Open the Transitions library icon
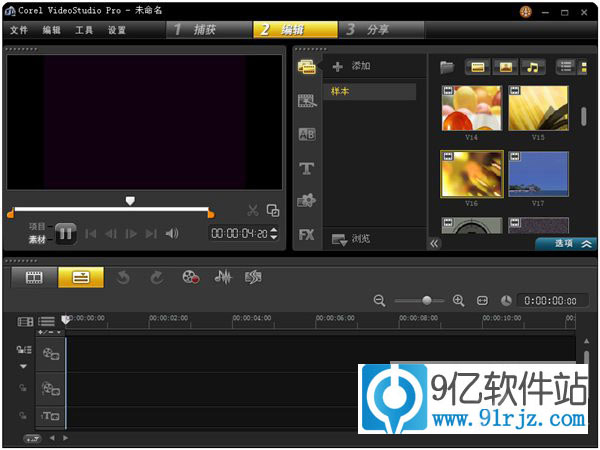 click(307, 100)
